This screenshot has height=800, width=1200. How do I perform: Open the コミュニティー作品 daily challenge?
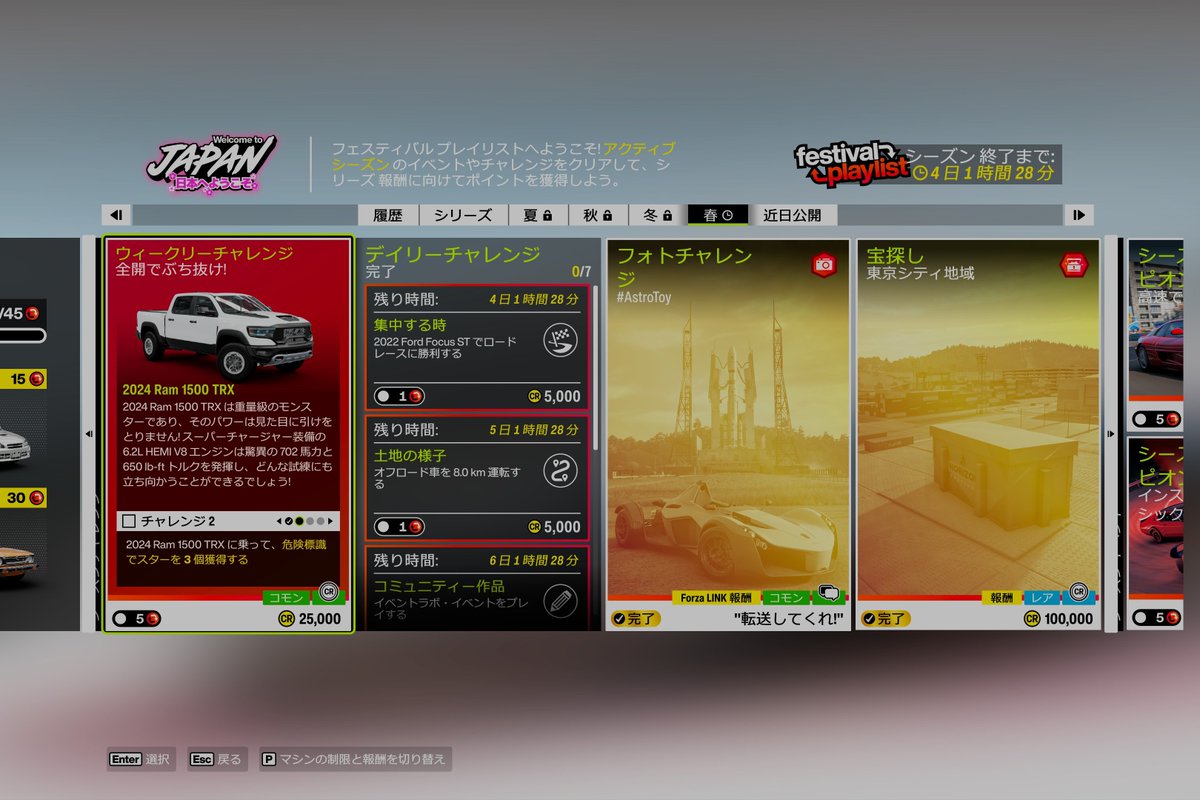pos(477,588)
